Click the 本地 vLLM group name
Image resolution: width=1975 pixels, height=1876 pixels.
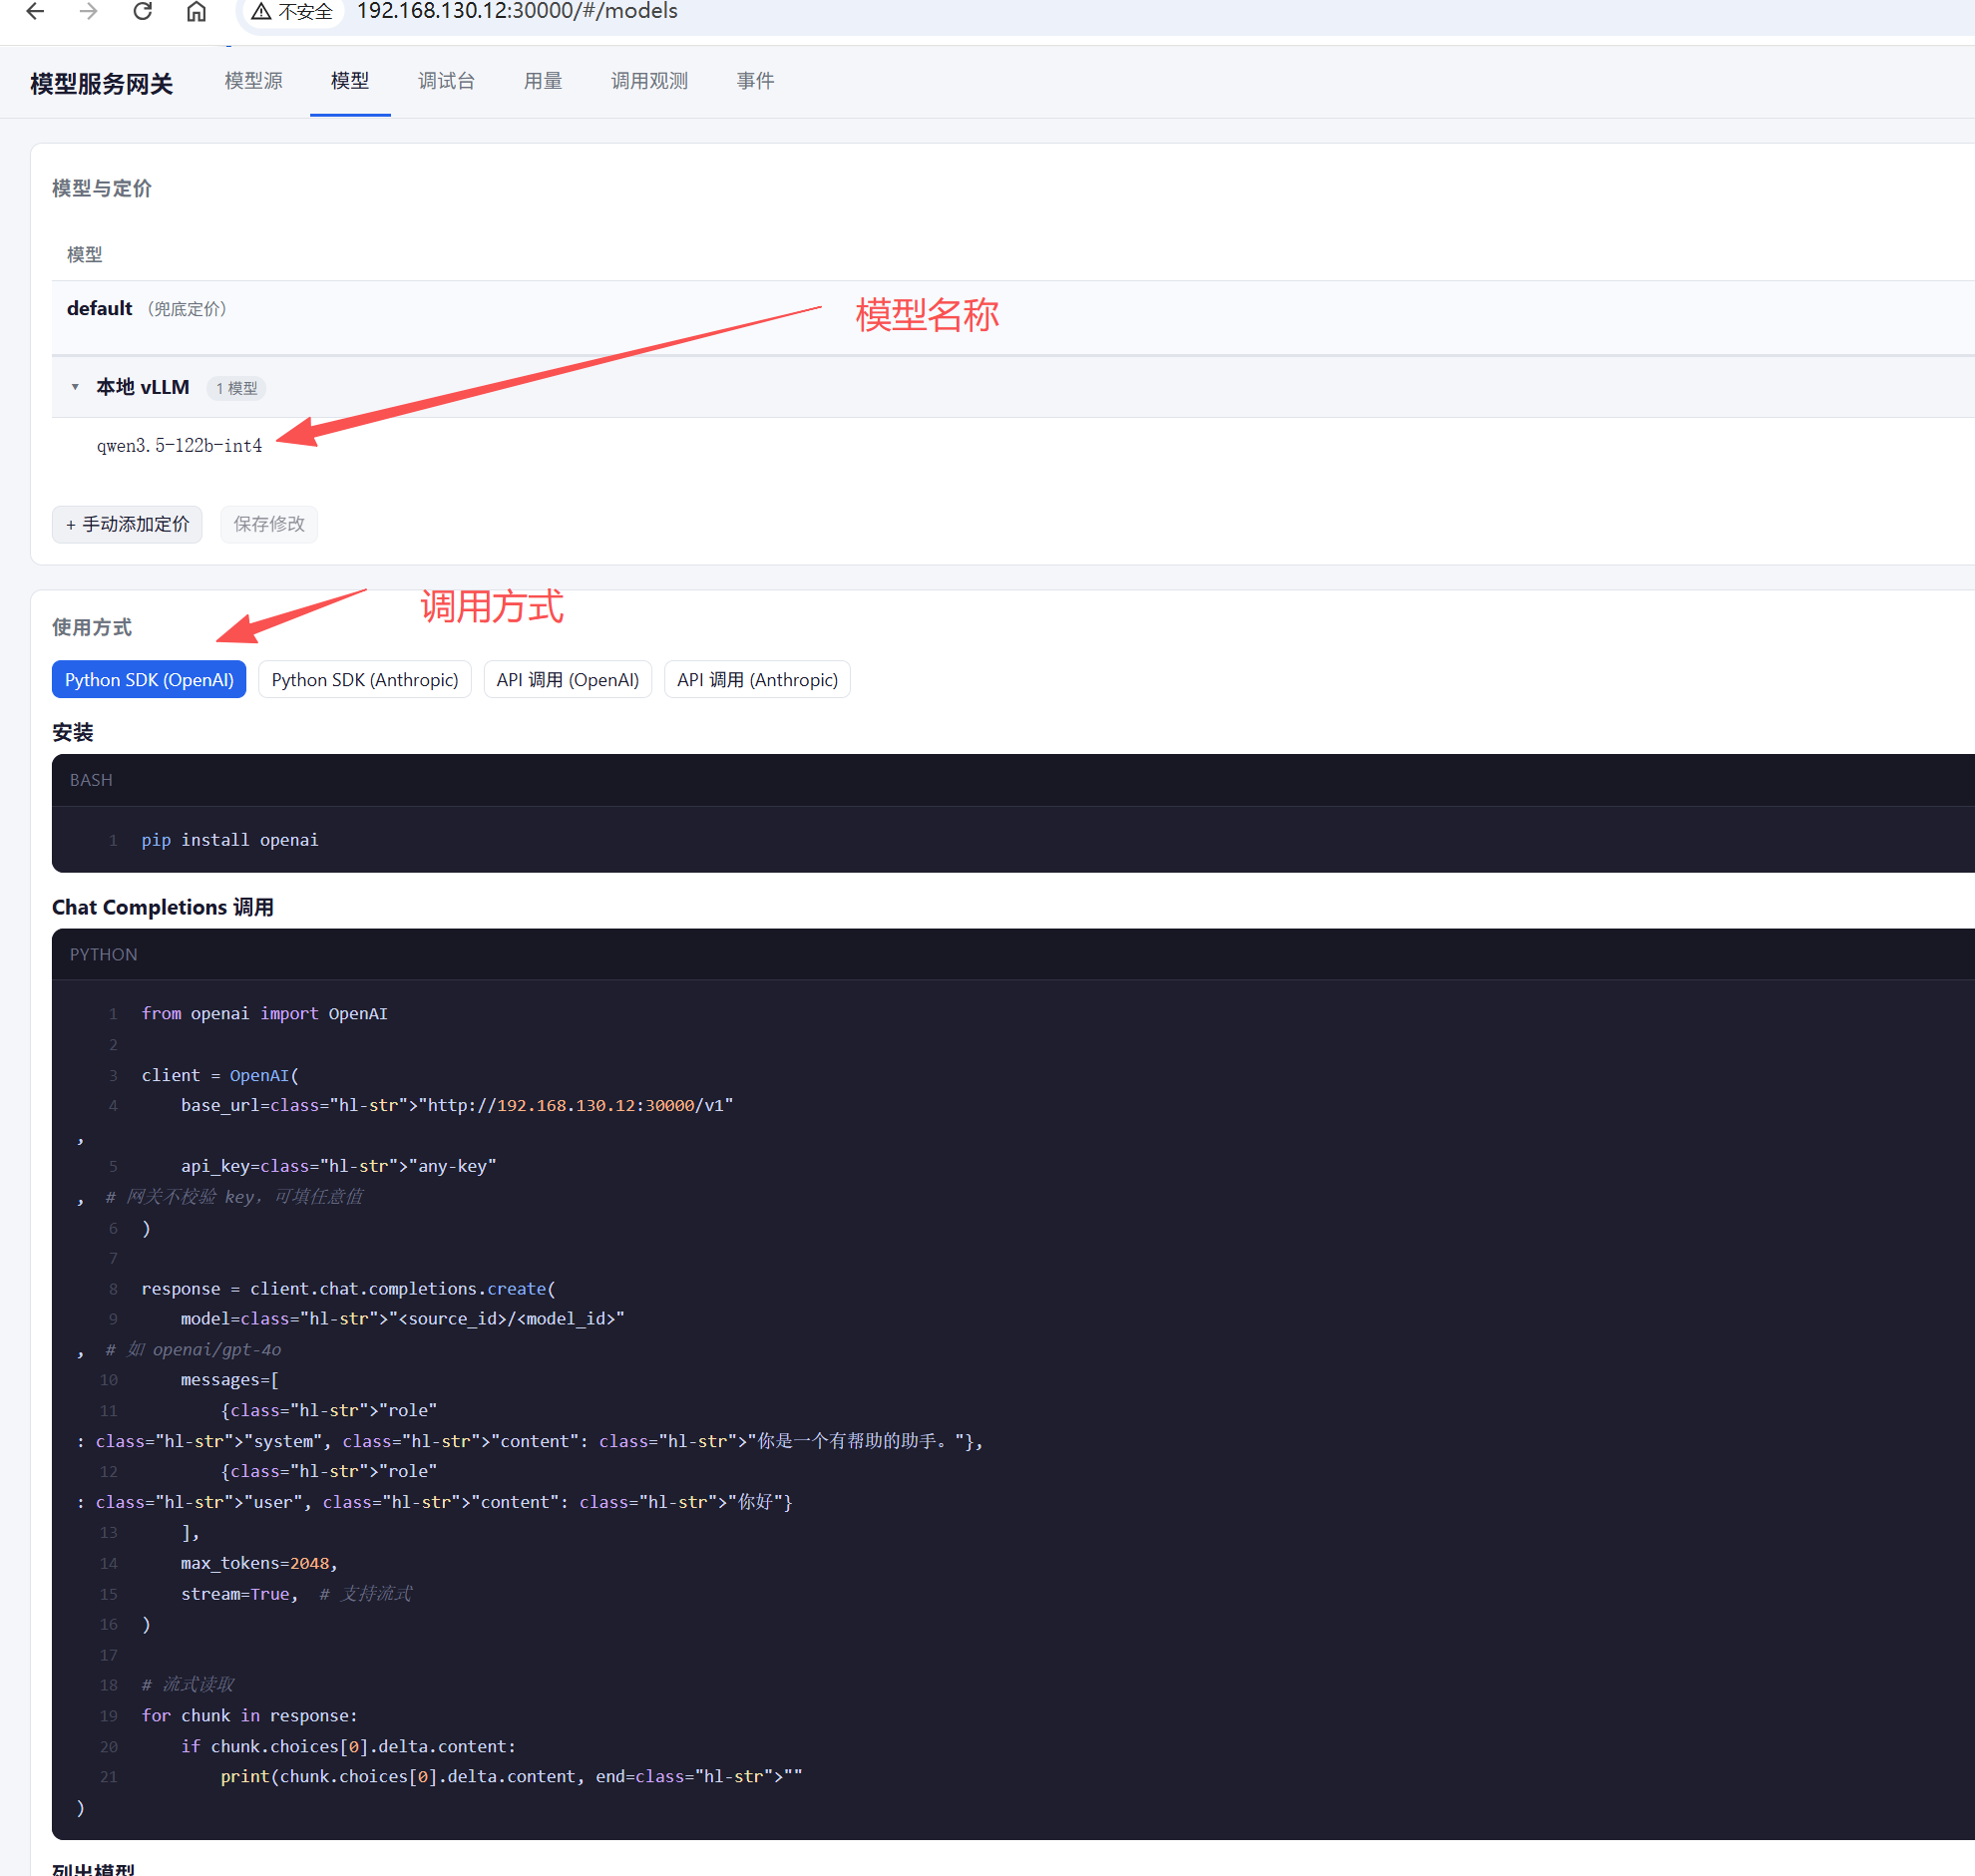click(143, 387)
